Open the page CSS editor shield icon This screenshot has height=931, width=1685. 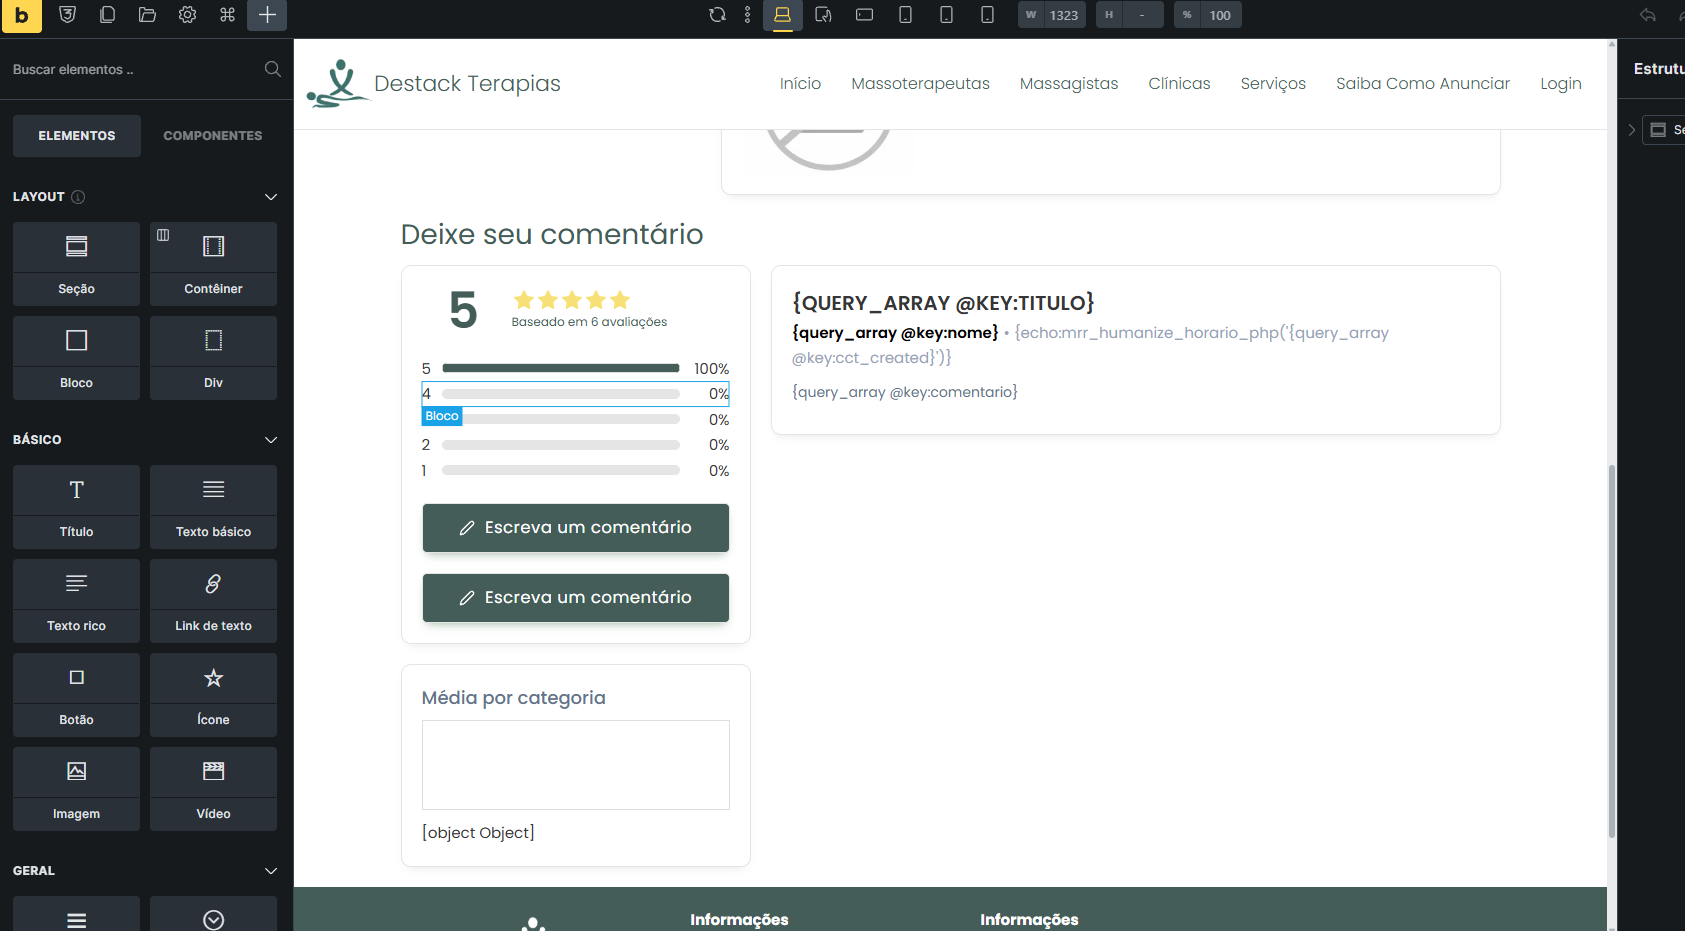click(x=68, y=15)
